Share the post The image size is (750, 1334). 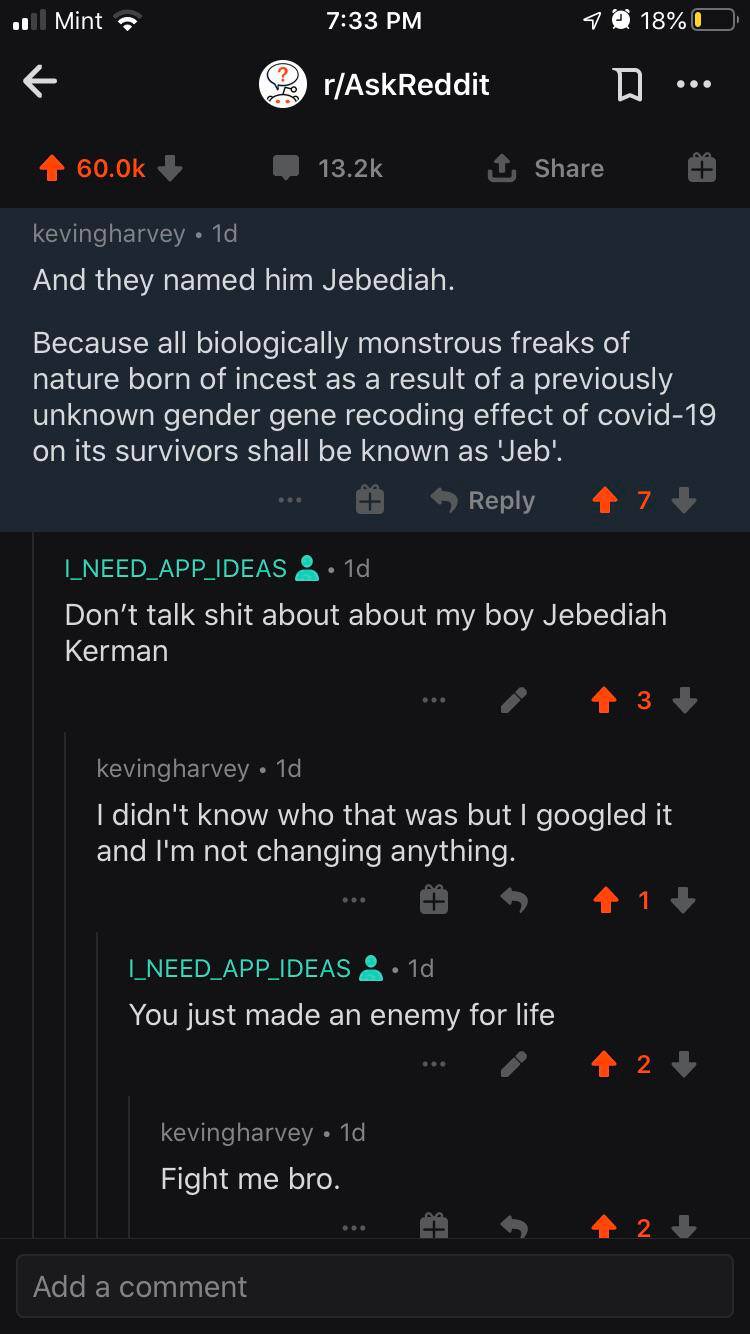click(x=546, y=169)
